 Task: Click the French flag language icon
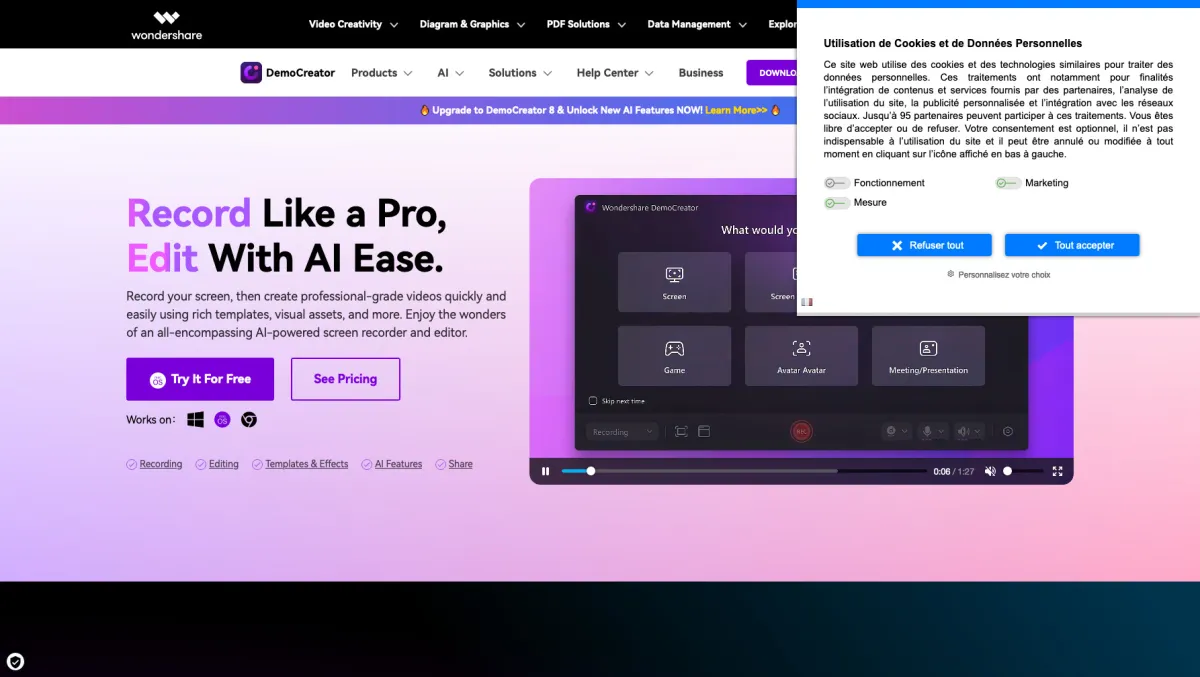807,302
